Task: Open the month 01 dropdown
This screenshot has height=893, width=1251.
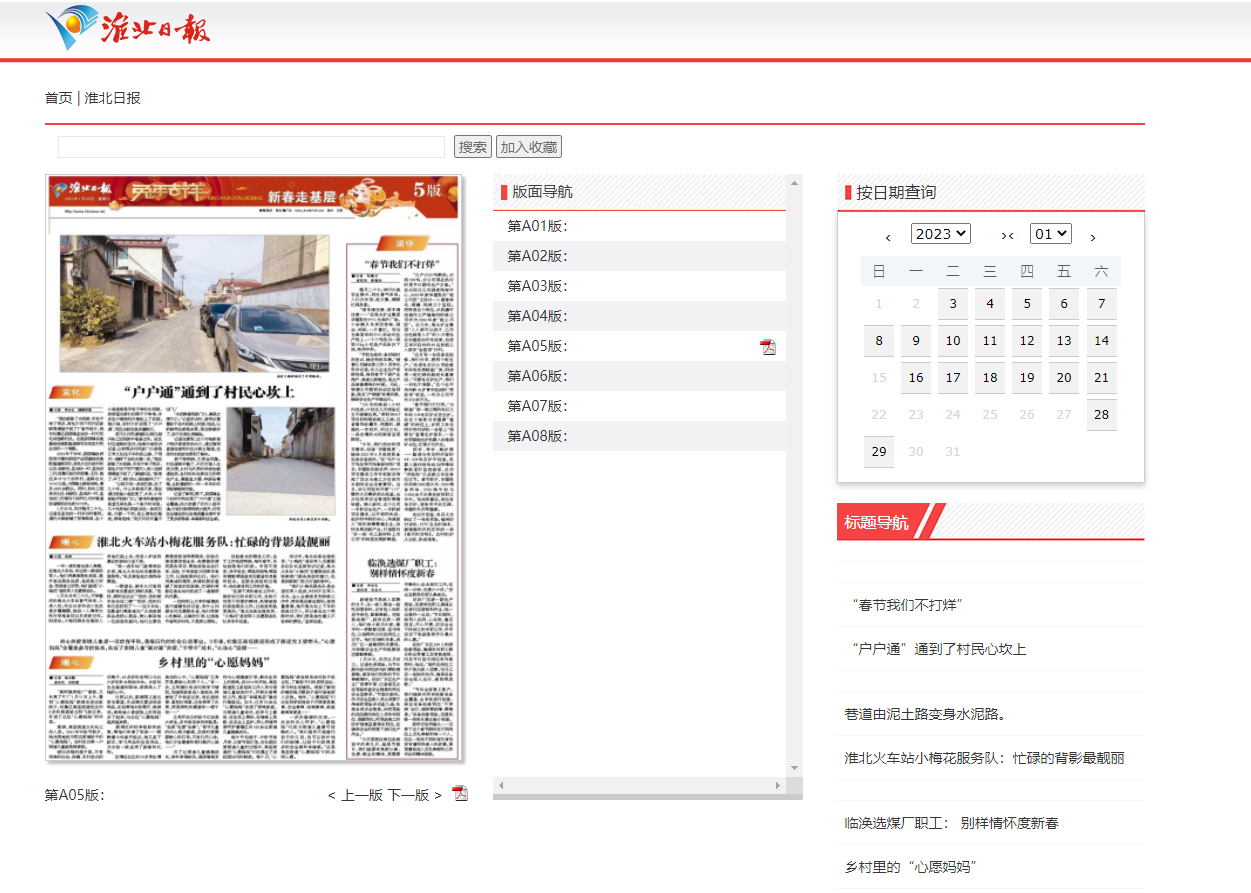Action: click(1051, 234)
